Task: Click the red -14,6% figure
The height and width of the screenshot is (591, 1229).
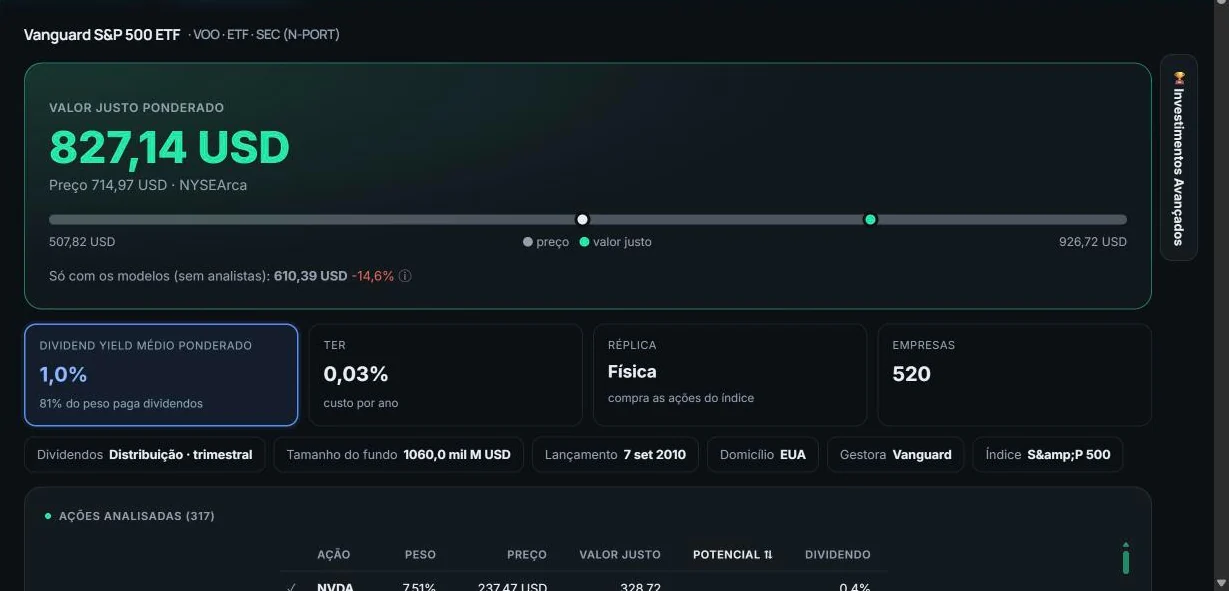Action: click(373, 276)
